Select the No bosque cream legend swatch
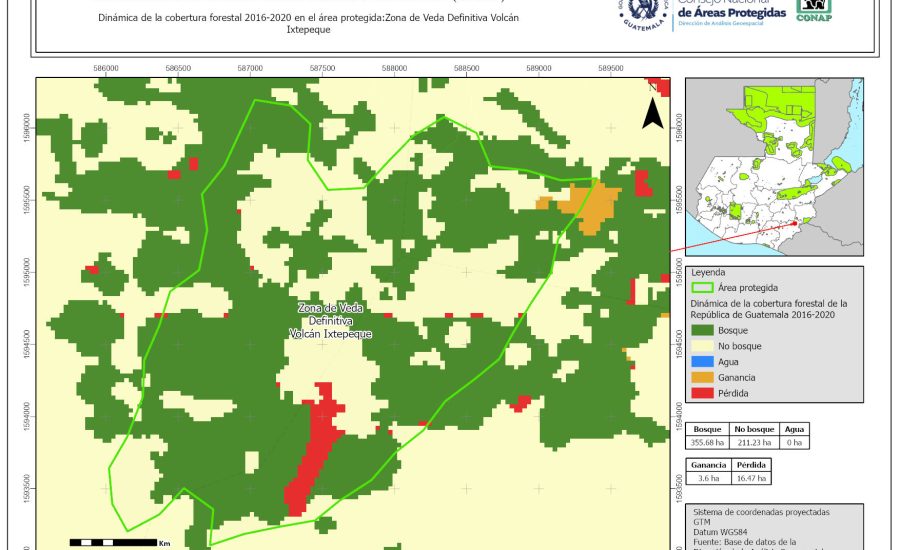900x550 pixels. (x=703, y=346)
